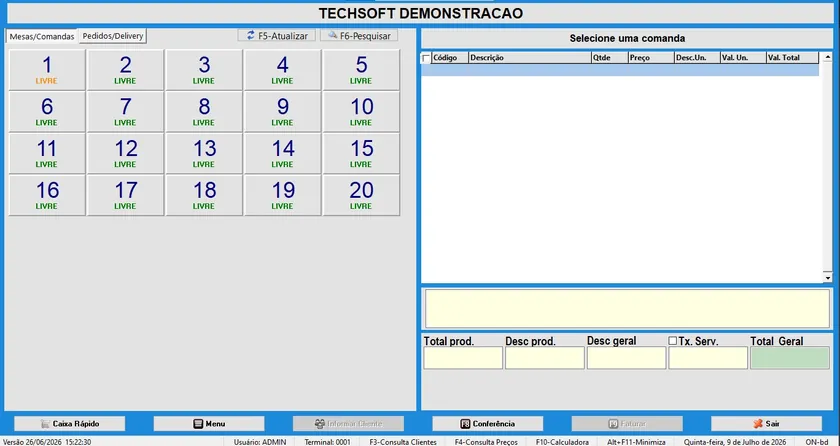This screenshot has width=840, height=446.
Task: Click Alt+F11-Minimiza in status bar
Action: tap(636, 442)
